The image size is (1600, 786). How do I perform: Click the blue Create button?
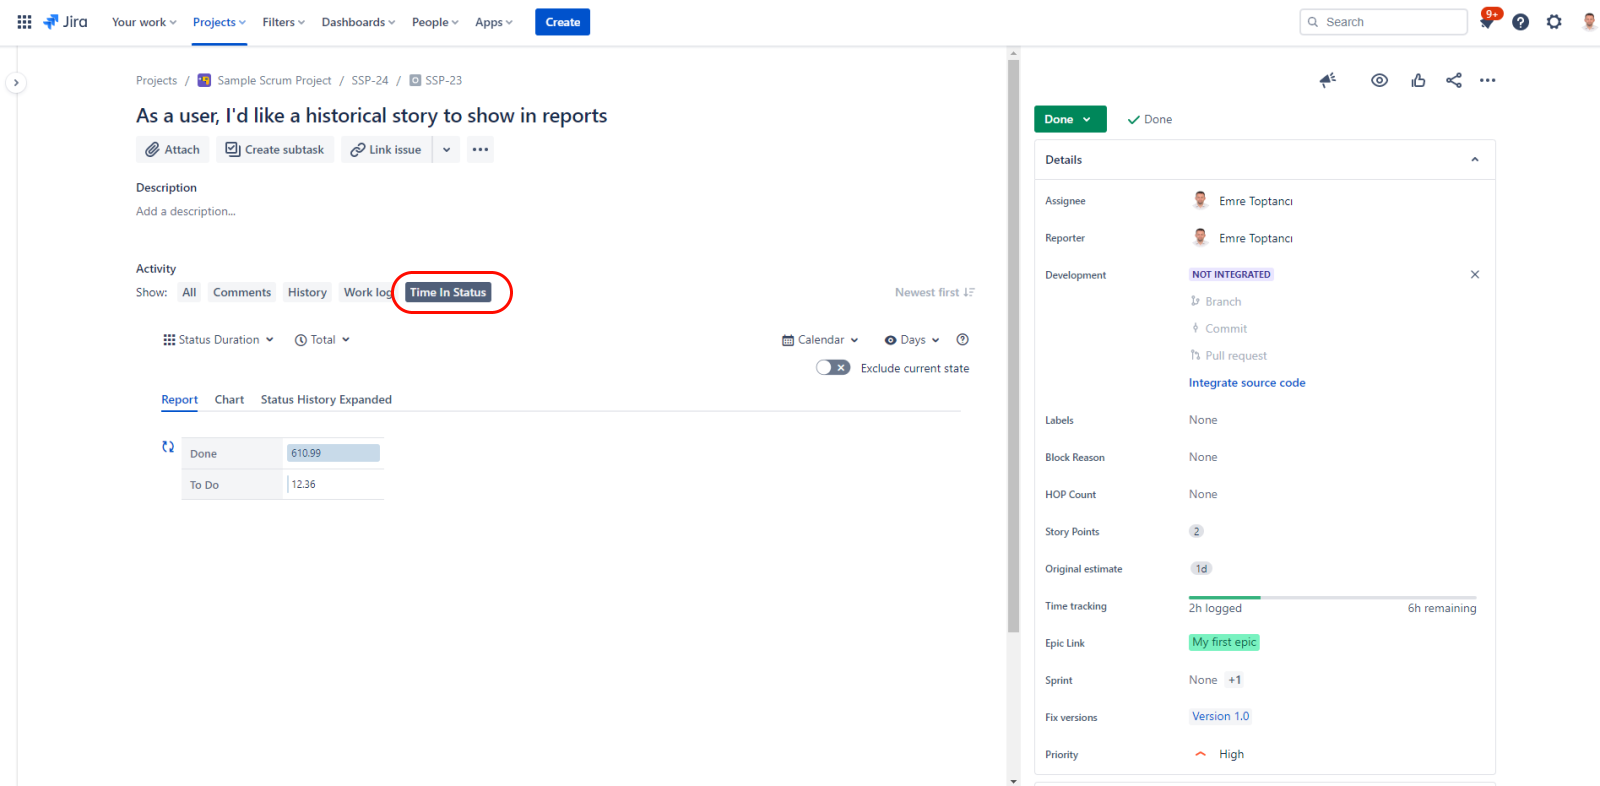point(562,22)
